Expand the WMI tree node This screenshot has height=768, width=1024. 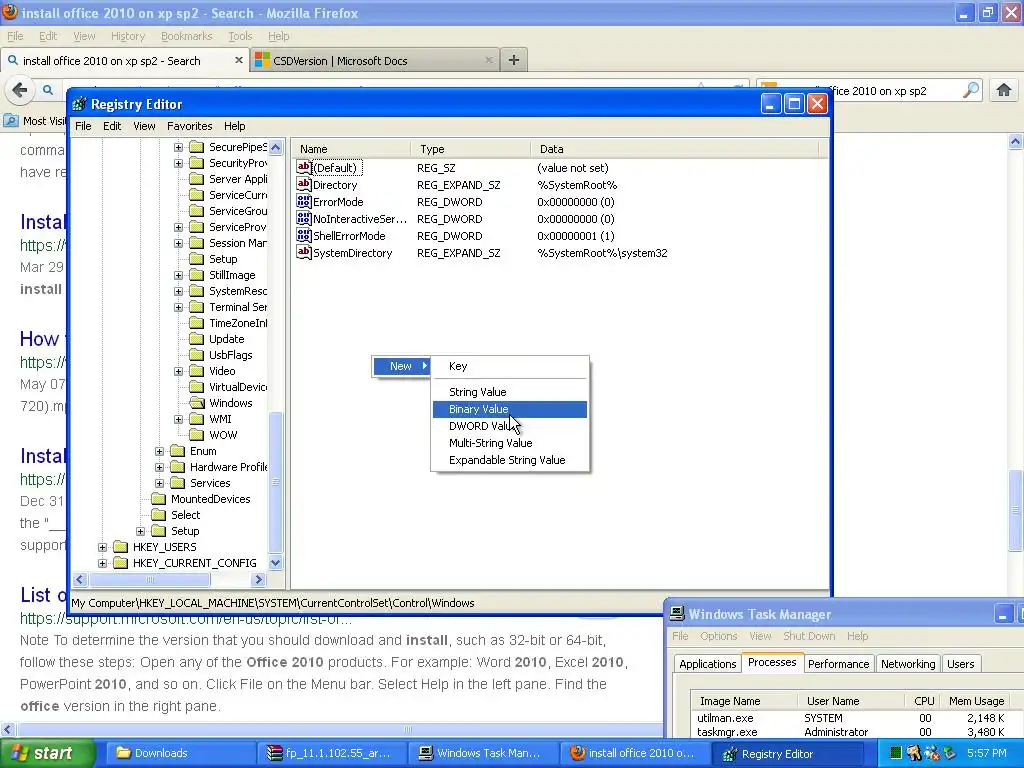tap(178, 419)
